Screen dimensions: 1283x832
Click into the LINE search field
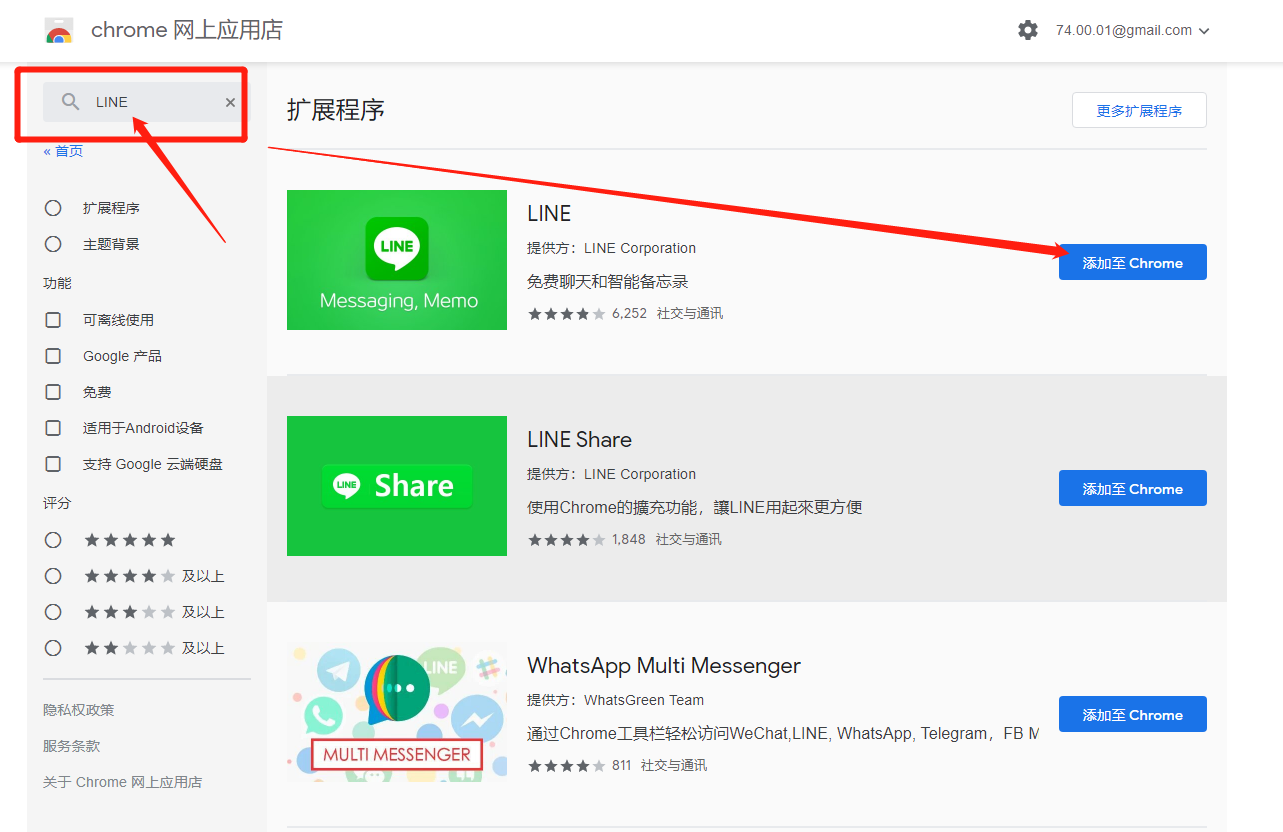point(144,102)
